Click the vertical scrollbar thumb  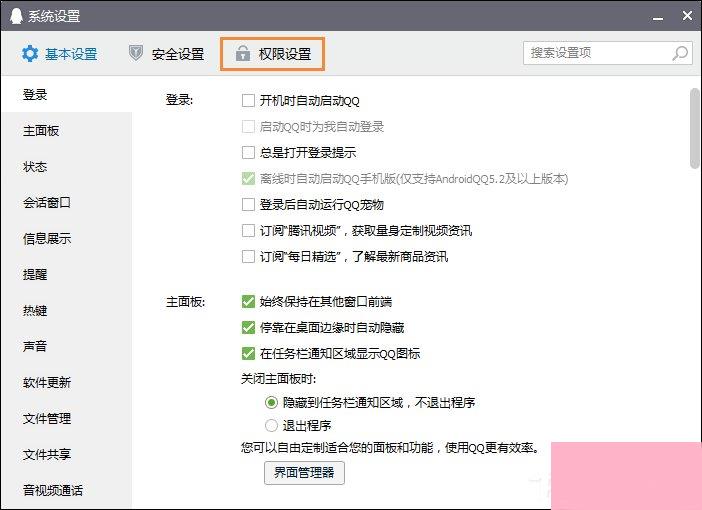click(695, 129)
